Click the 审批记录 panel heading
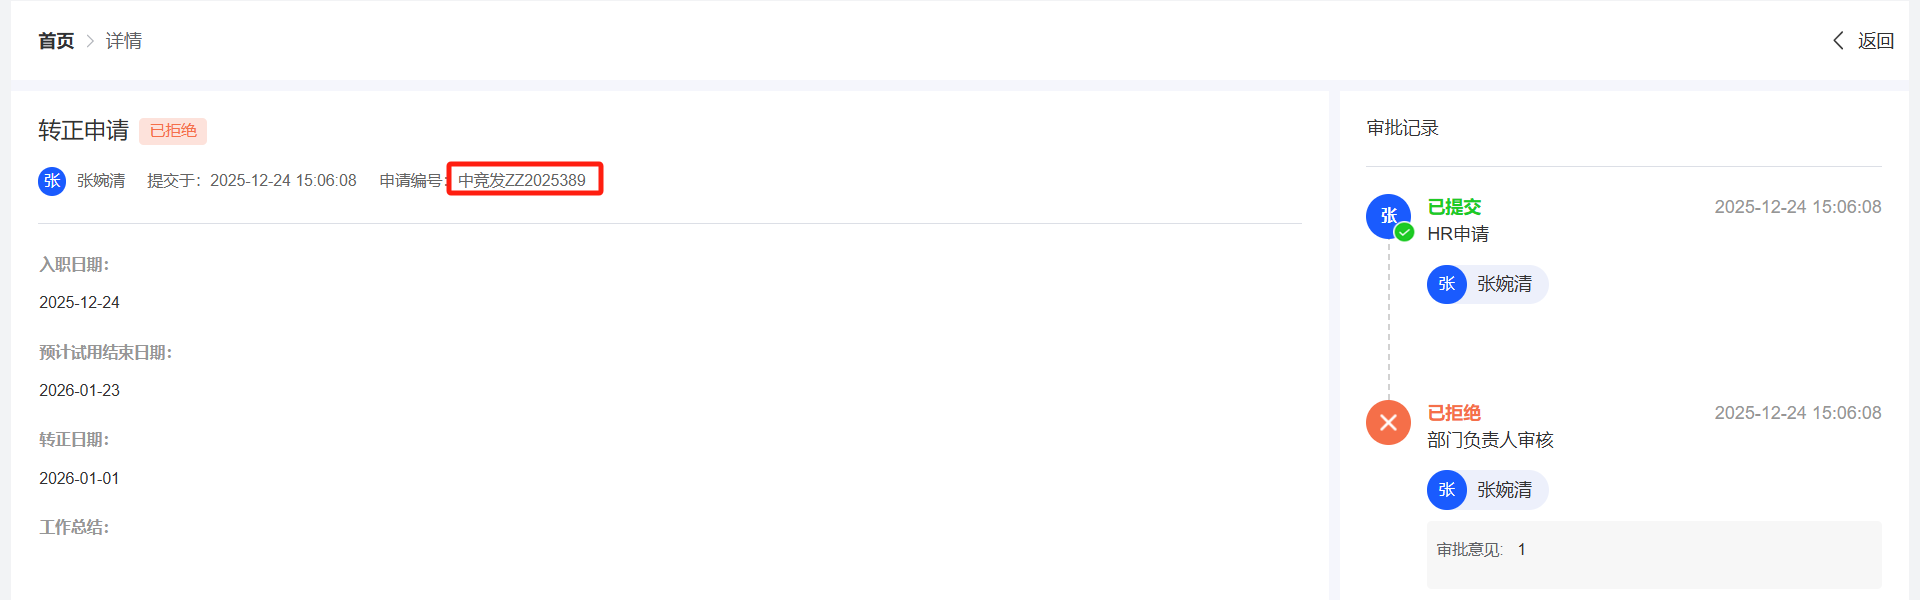This screenshot has height=600, width=1920. coord(1402,128)
